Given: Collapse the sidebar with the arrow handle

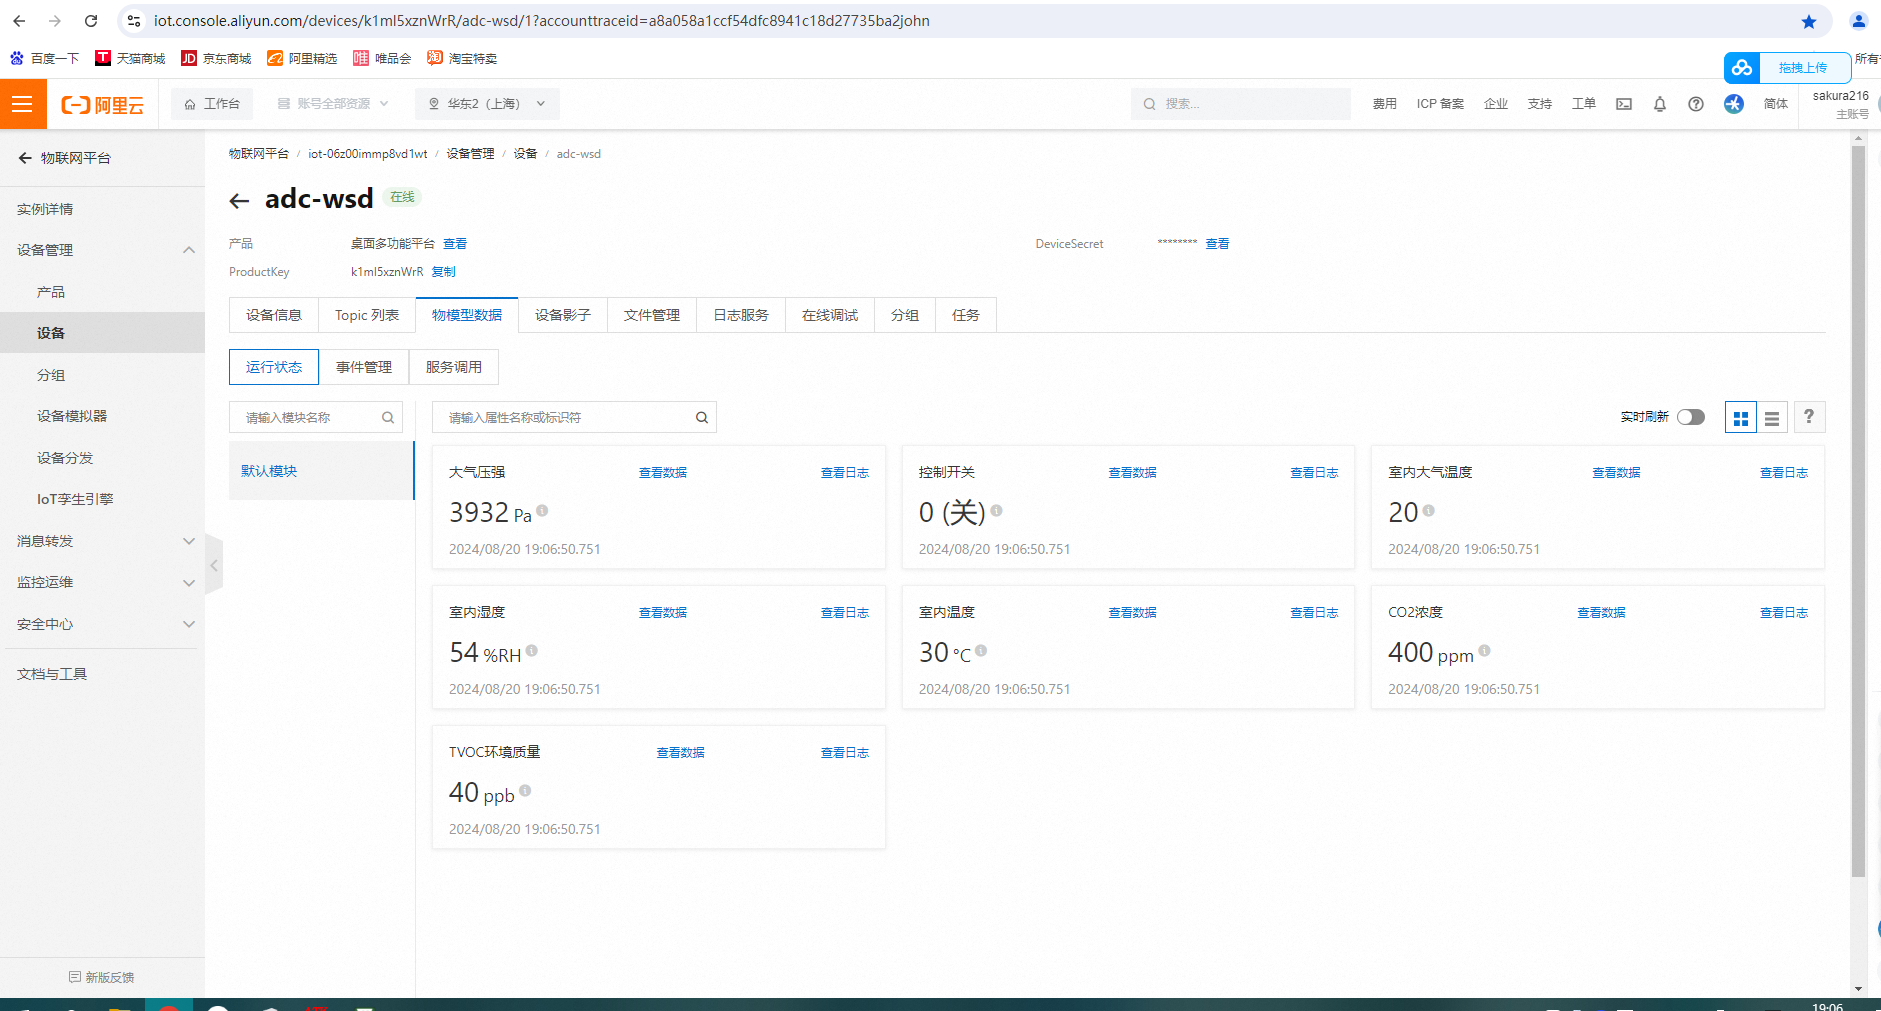Looking at the screenshot, I should click(214, 566).
